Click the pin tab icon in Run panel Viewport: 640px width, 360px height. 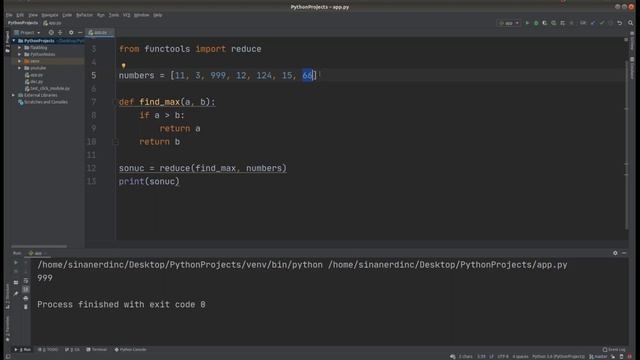16,293
